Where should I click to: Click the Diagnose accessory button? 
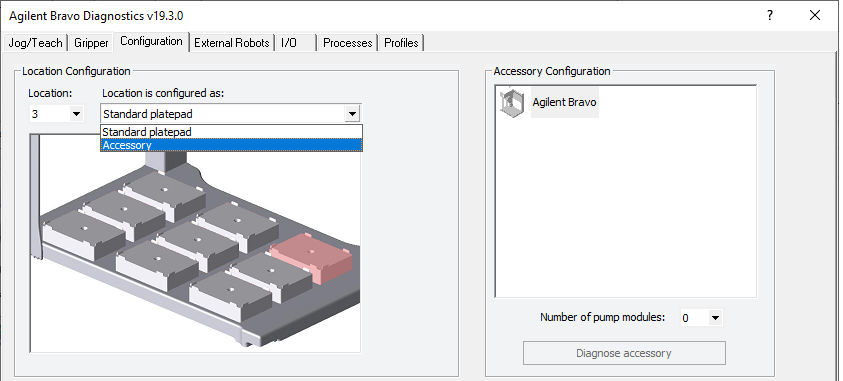(624, 354)
